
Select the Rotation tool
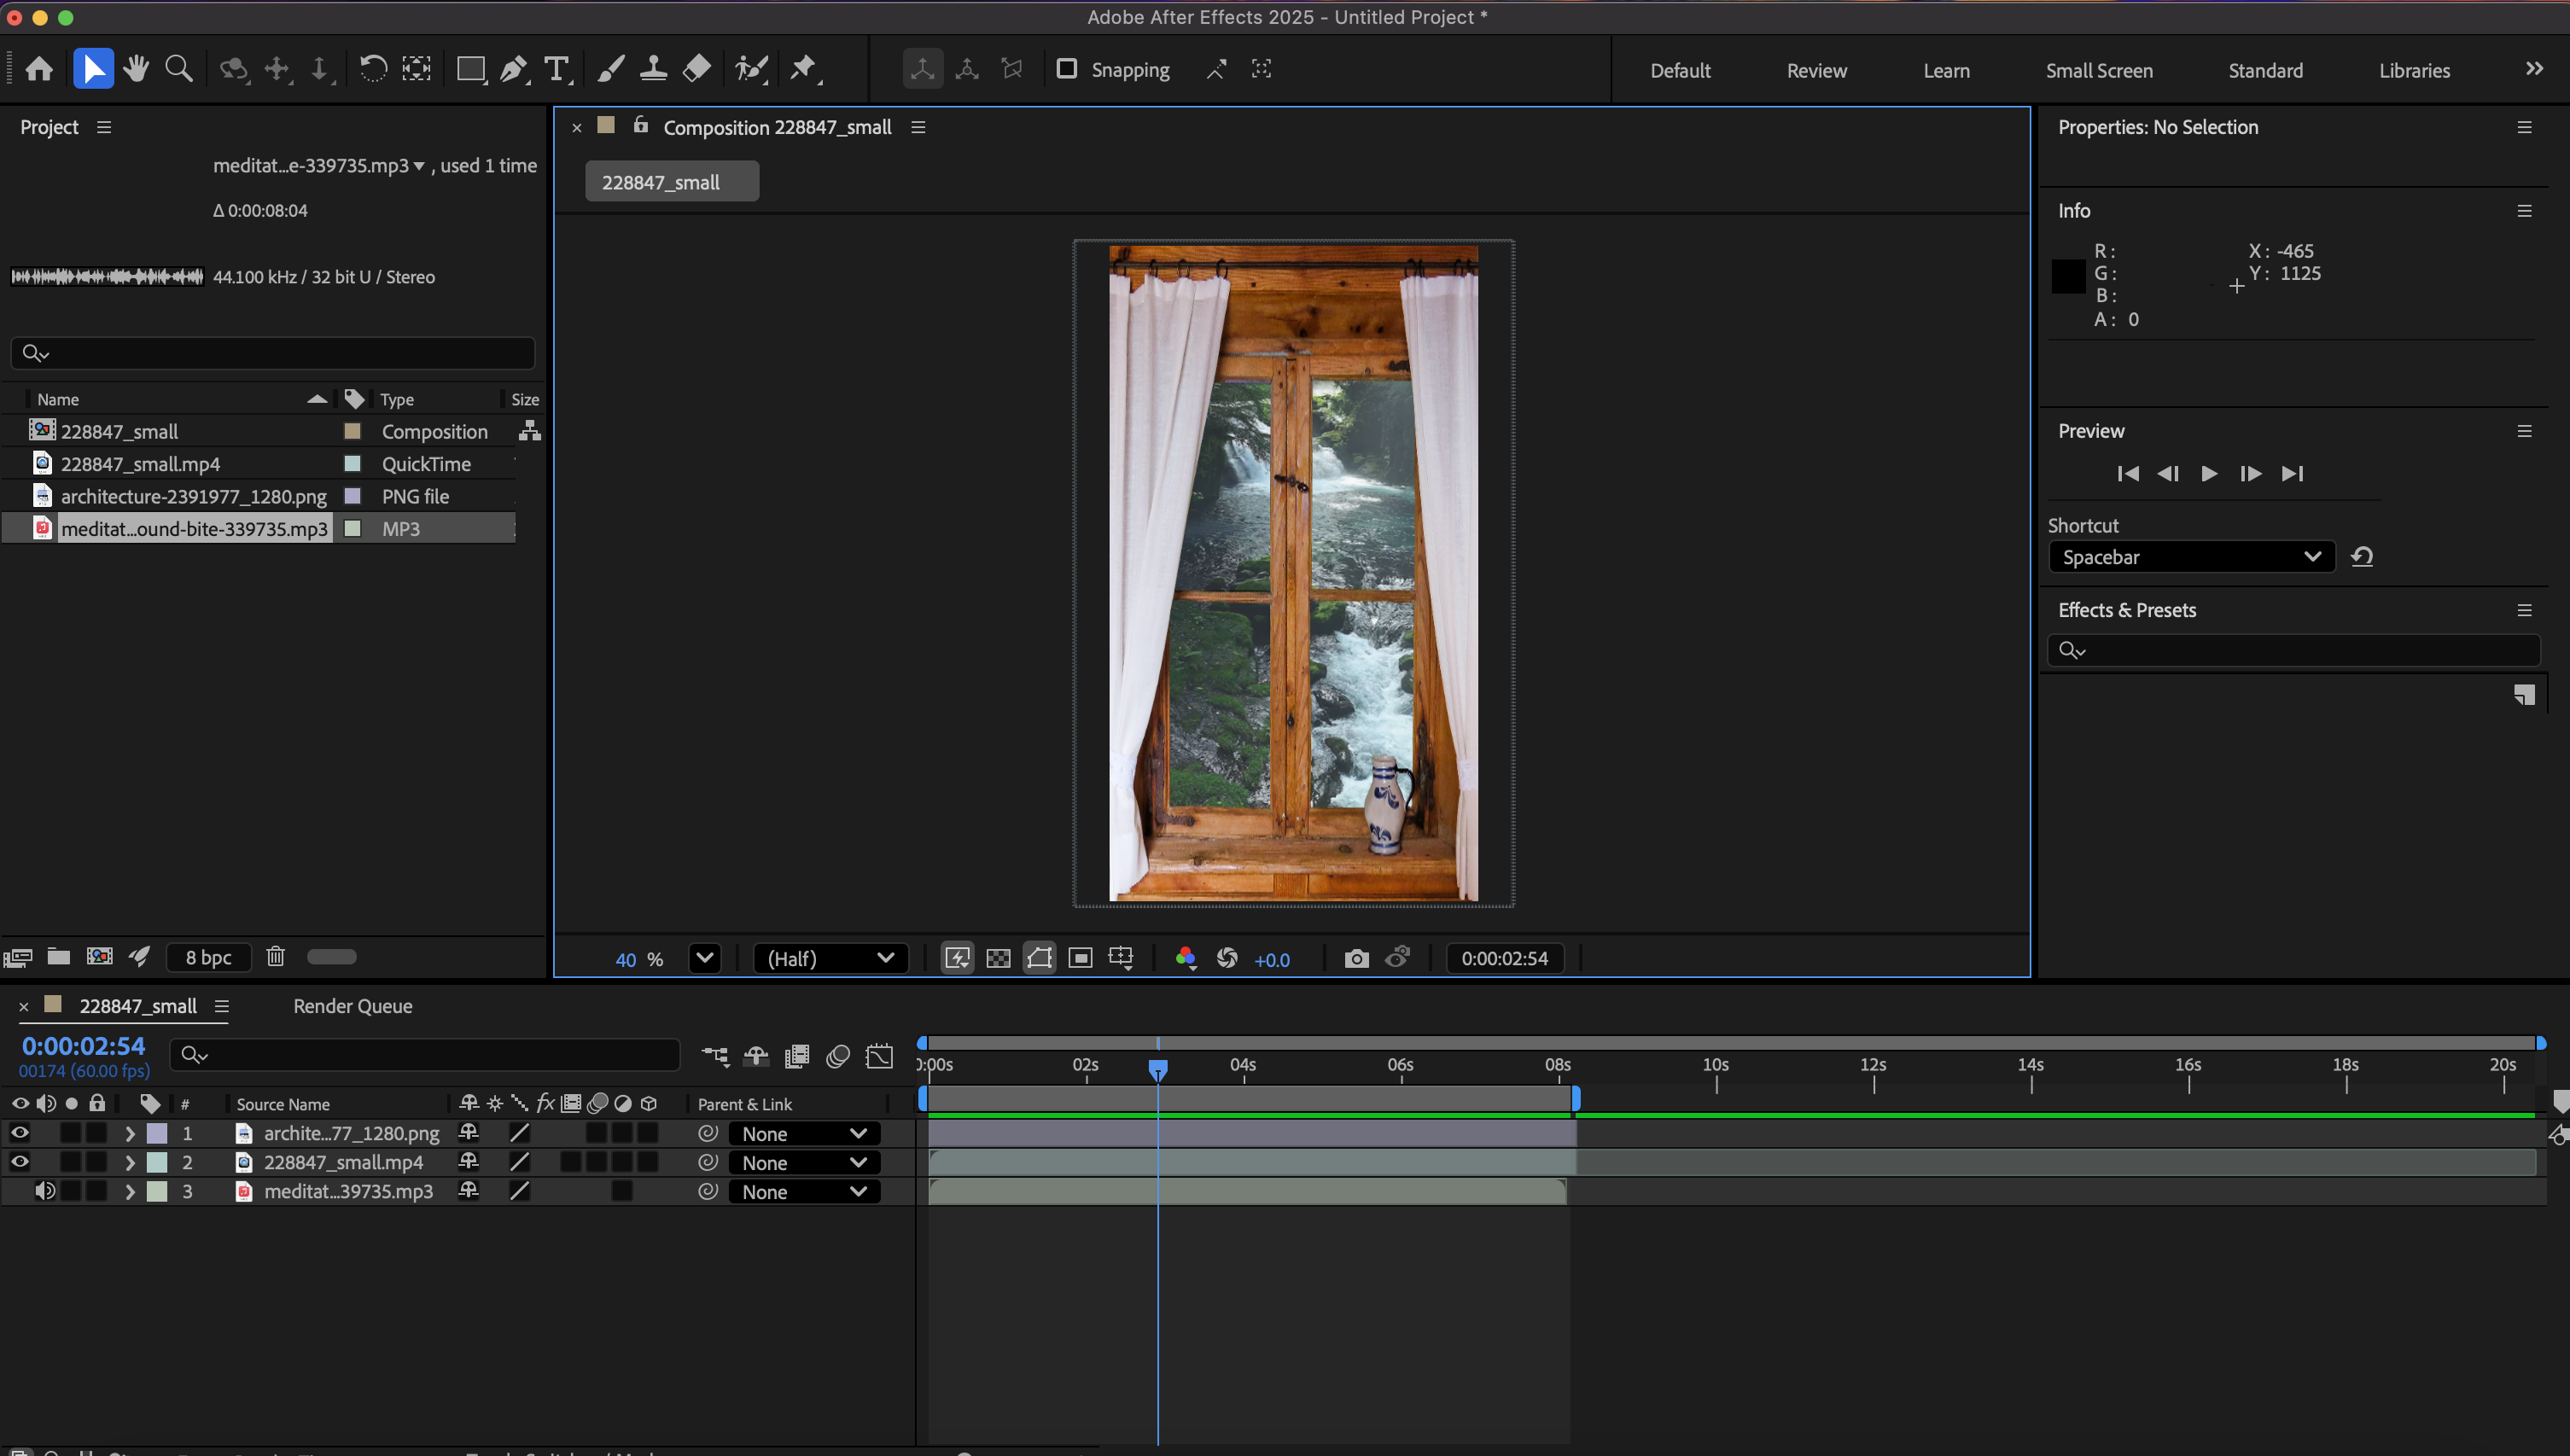[372, 69]
